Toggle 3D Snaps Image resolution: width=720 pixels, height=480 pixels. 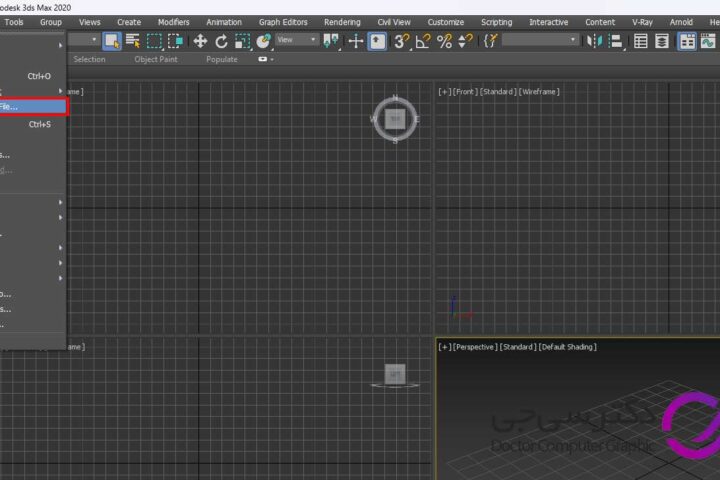[401, 41]
